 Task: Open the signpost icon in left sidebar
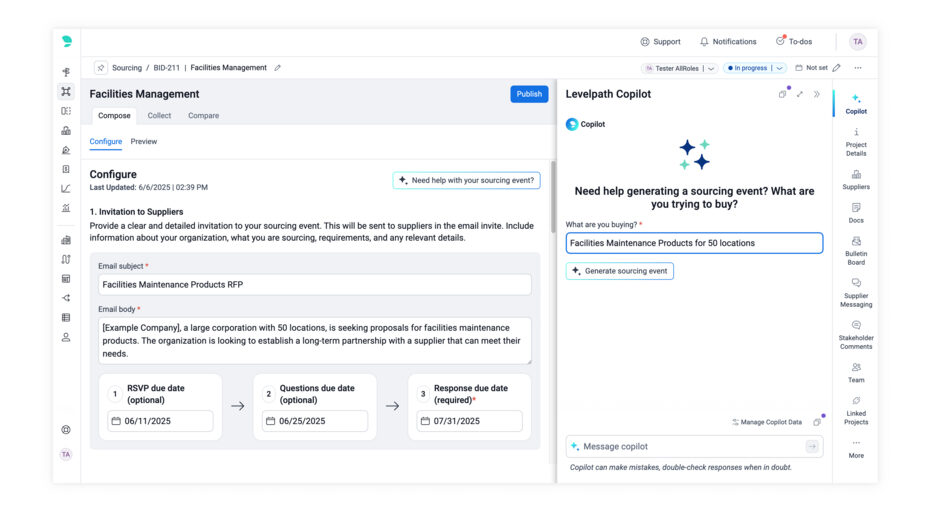pyautogui.click(x=66, y=72)
